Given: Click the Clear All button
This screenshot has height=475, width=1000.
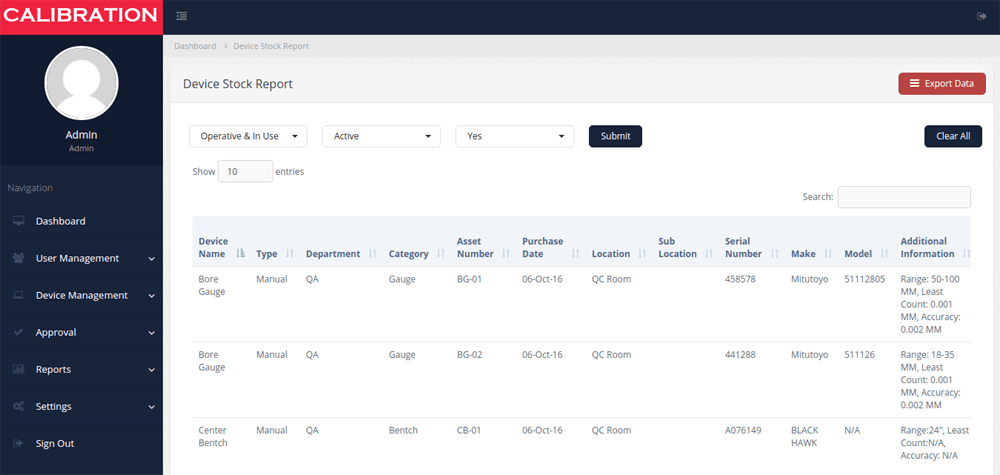Looking at the screenshot, I should pyautogui.click(x=953, y=136).
